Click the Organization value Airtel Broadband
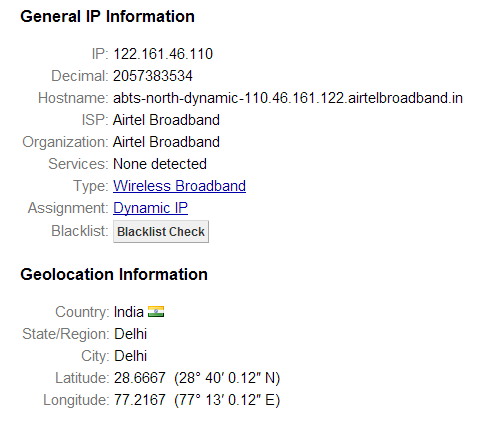The image size is (483, 425). coord(166,142)
